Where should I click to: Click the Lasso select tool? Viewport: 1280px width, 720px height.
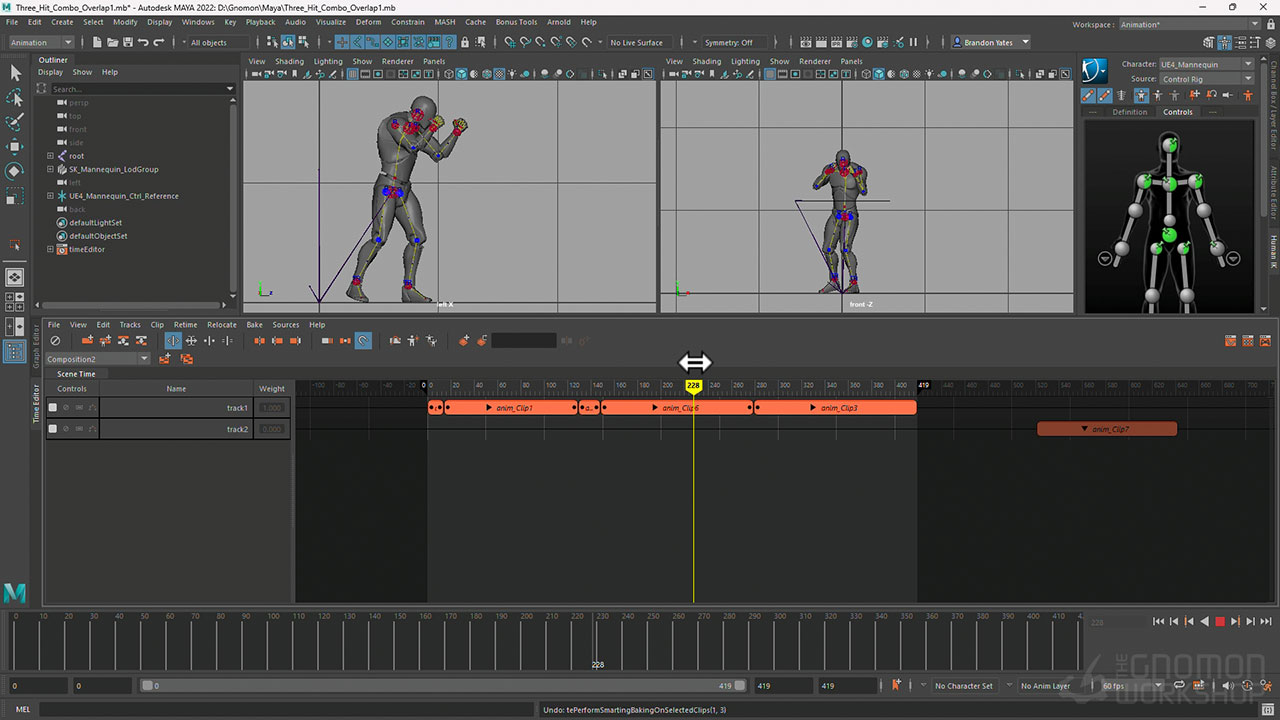point(15,97)
